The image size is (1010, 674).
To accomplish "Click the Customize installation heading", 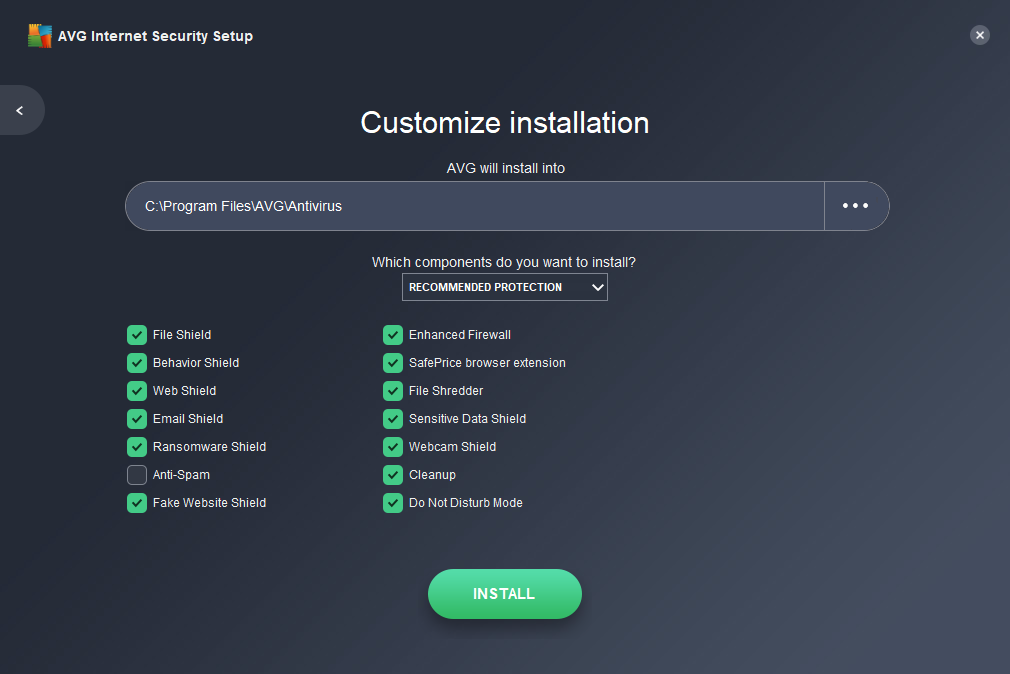I will [504, 122].
